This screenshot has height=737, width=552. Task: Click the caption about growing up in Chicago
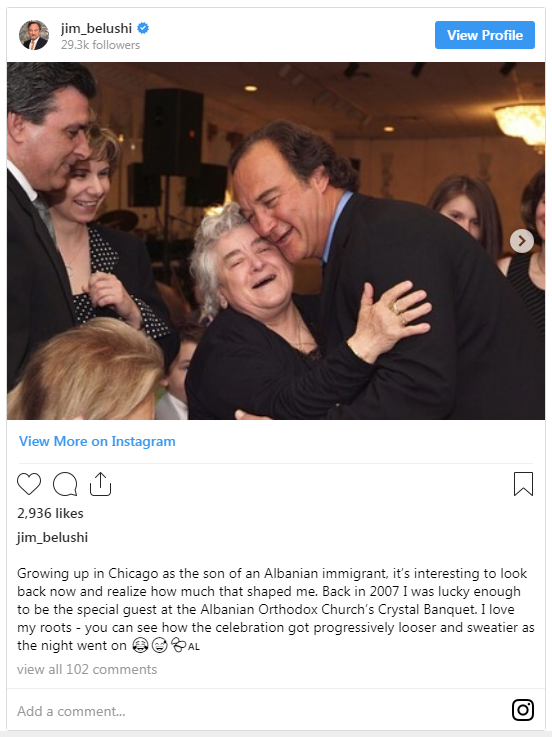pyautogui.click(x=276, y=609)
